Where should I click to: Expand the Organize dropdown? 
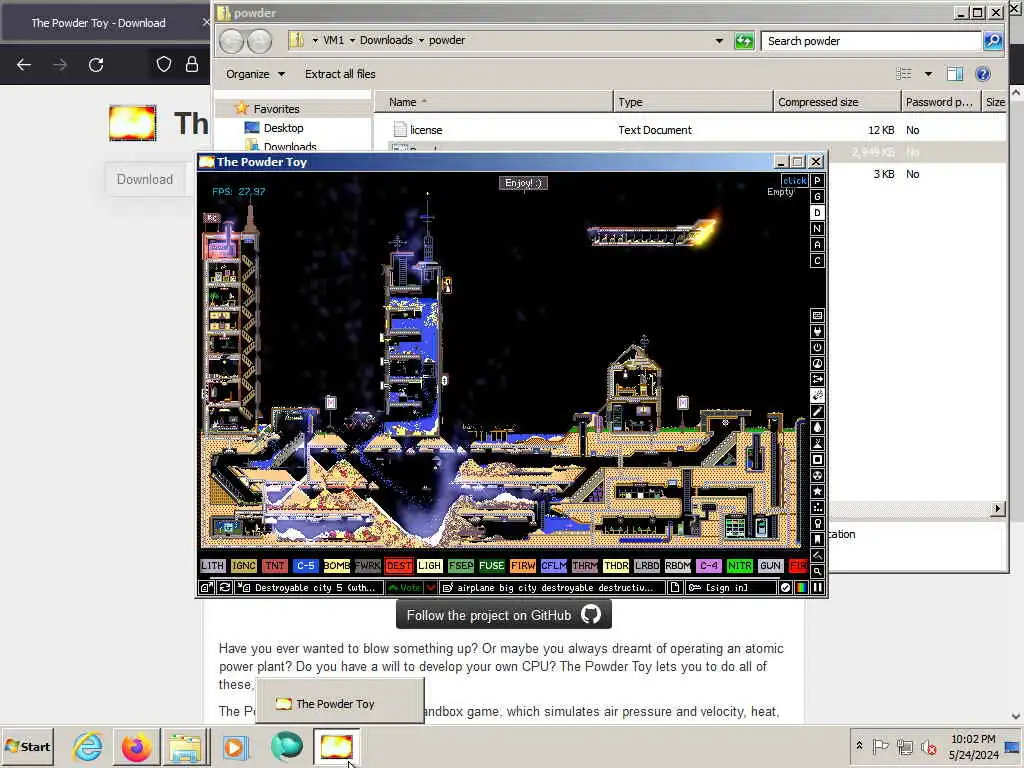pos(255,74)
